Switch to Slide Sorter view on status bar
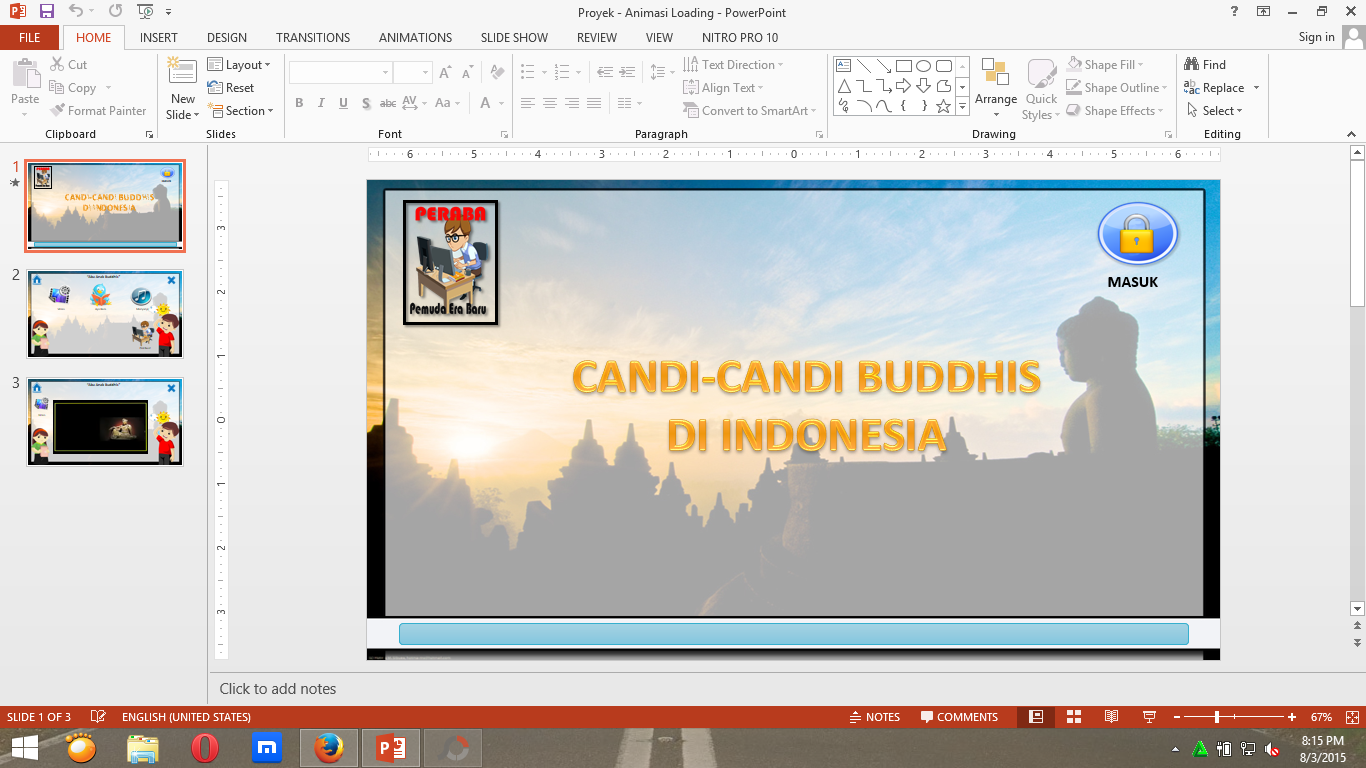The height and width of the screenshot is (768, 1366). 1074,717
